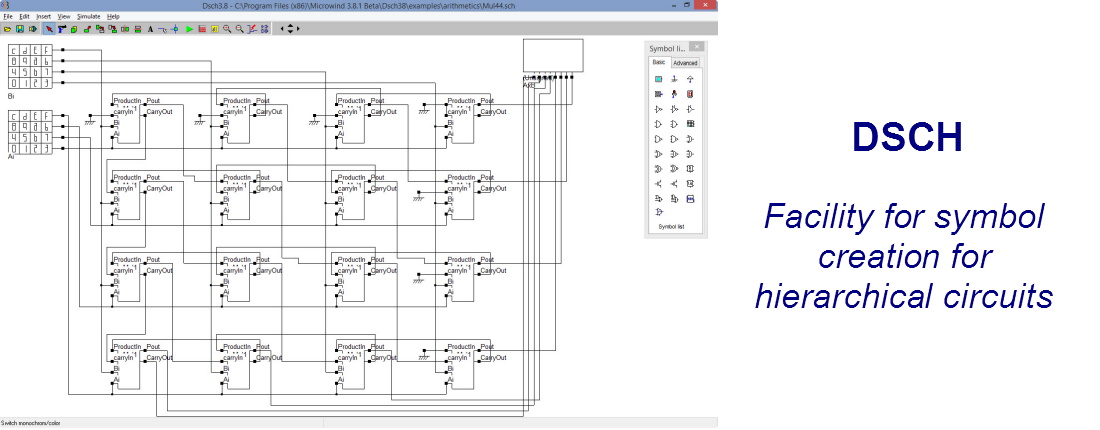Viewport: 1100px width, 430px height.
Task: Open the View menu
Action: tap(64, 16)
